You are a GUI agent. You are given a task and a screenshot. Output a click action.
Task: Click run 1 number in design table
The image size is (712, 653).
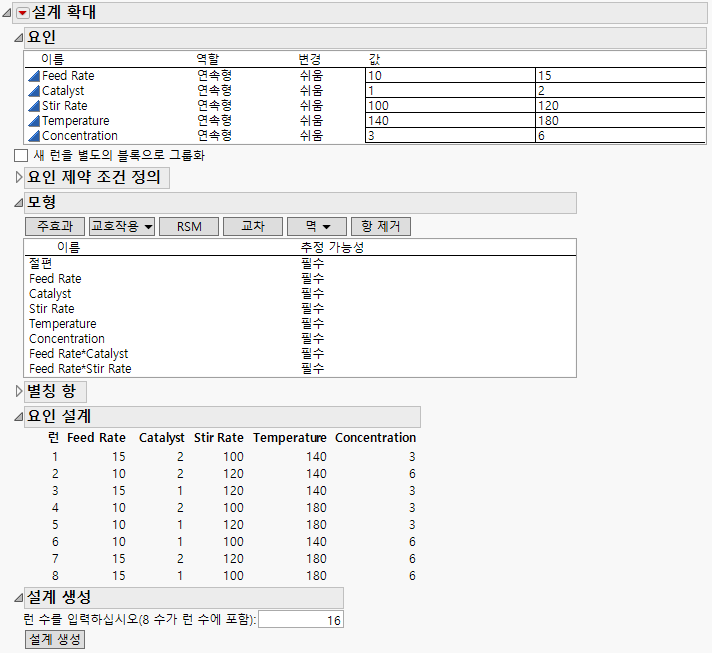(x=55, y=457)
